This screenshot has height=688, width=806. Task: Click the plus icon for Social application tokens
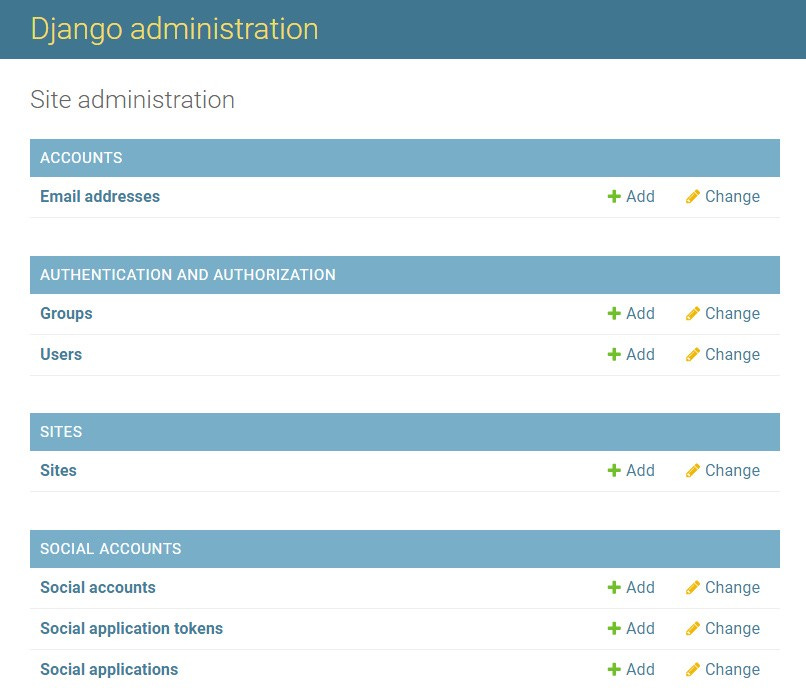tap(614, 628)
